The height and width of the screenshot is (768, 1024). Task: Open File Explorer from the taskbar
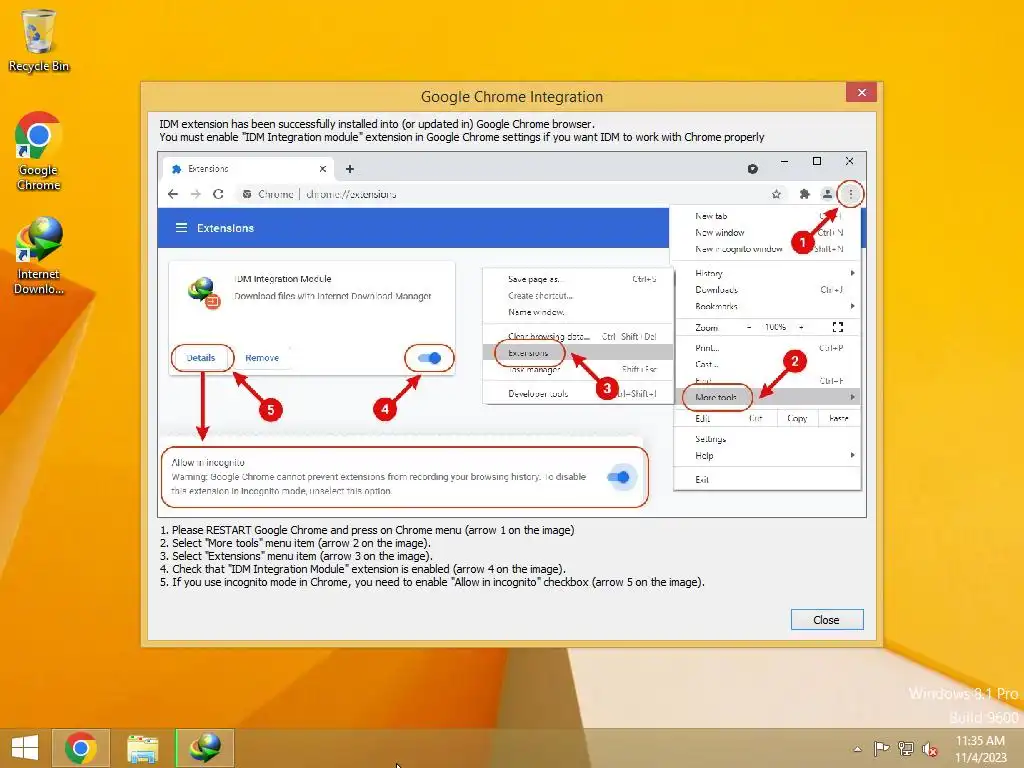[x=142, y=748]
